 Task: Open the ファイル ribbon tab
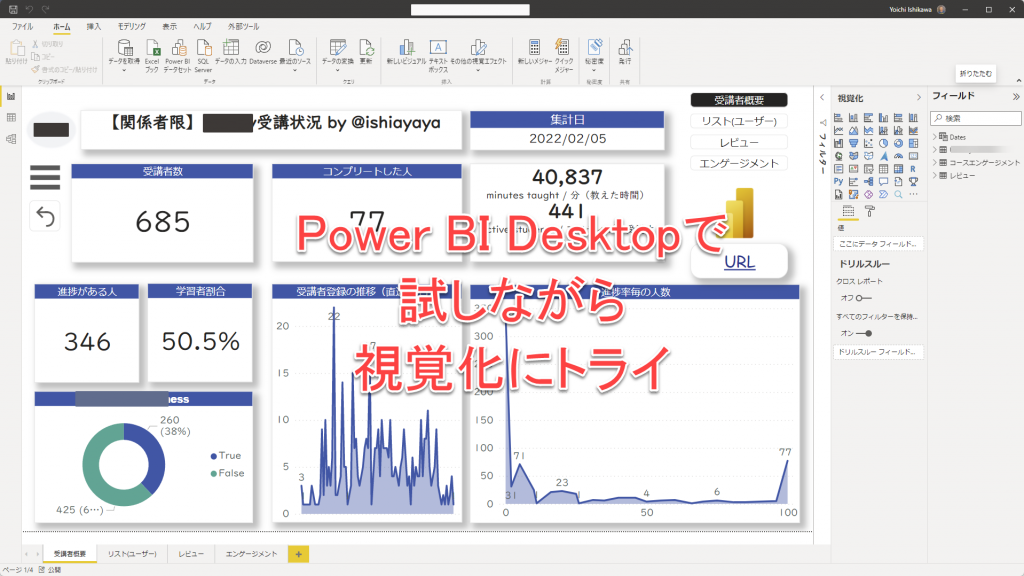pos(22,27)
